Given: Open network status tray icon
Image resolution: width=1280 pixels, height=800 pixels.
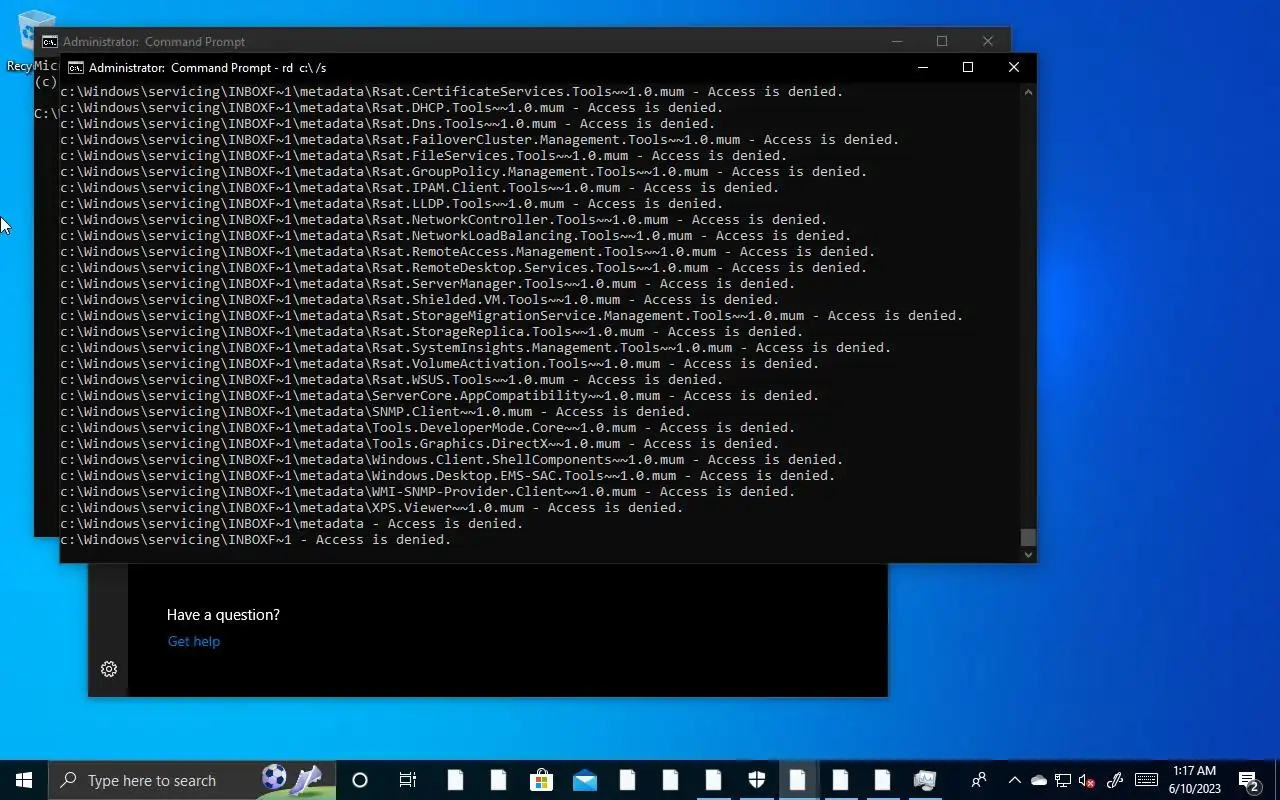Looking at the screenshot, I should point(1063,780).
